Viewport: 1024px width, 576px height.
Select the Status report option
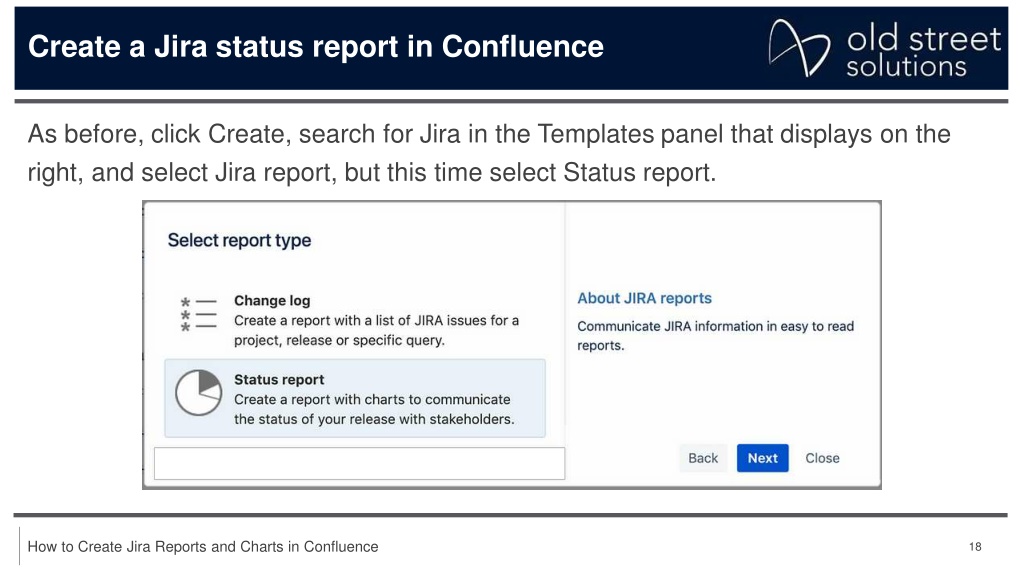point(355,398)
